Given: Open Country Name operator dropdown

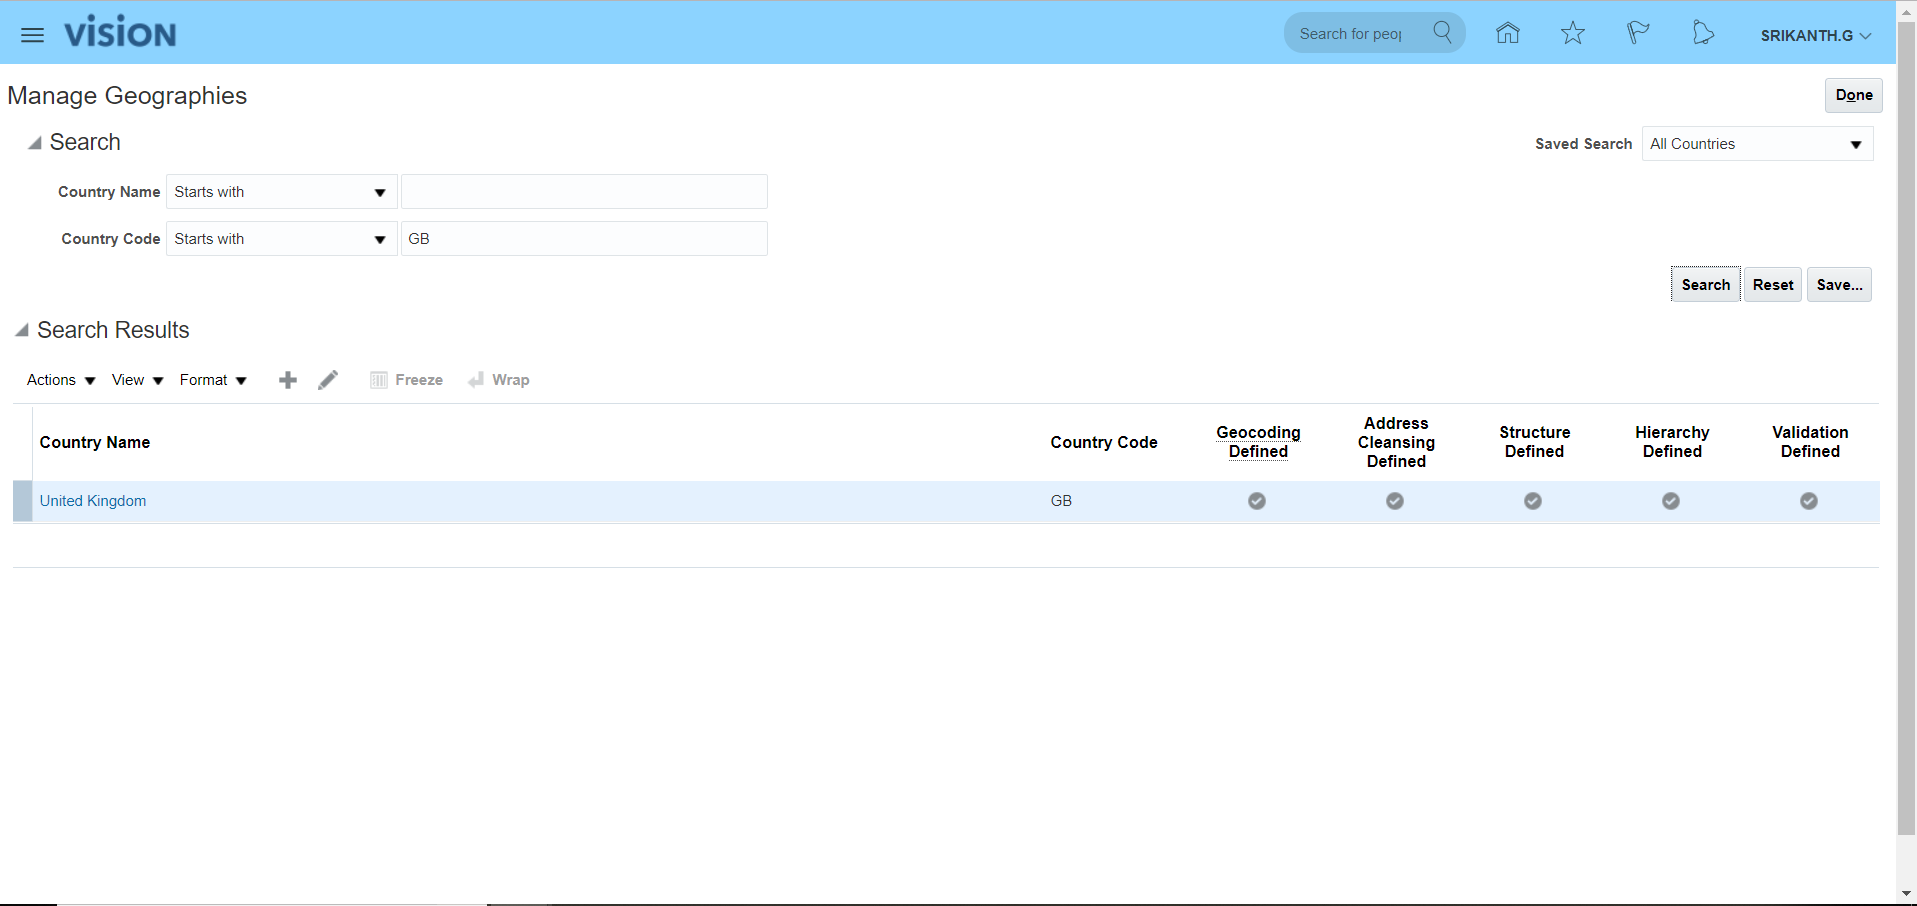Looking at the screenshot, I should (x=281, y=192).
